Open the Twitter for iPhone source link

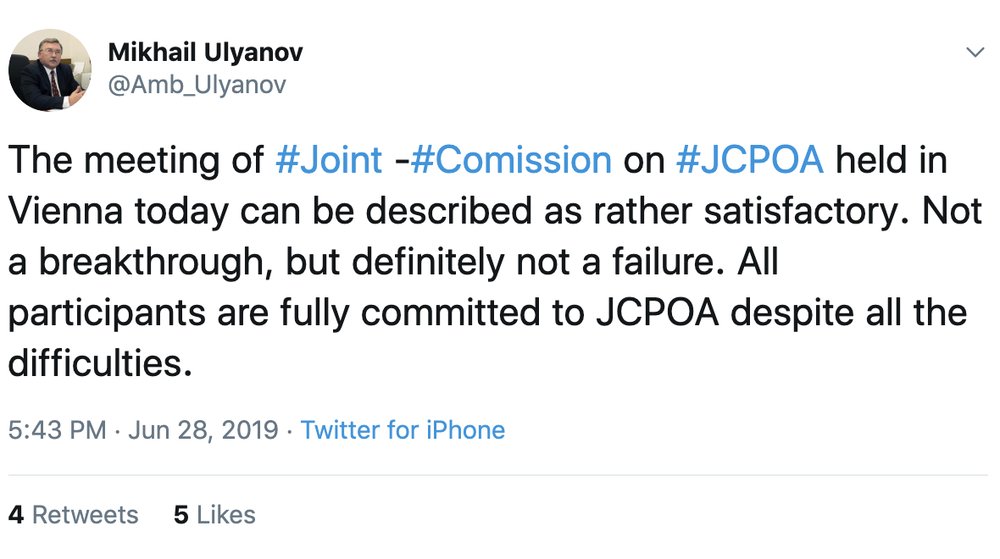[403, 430]
